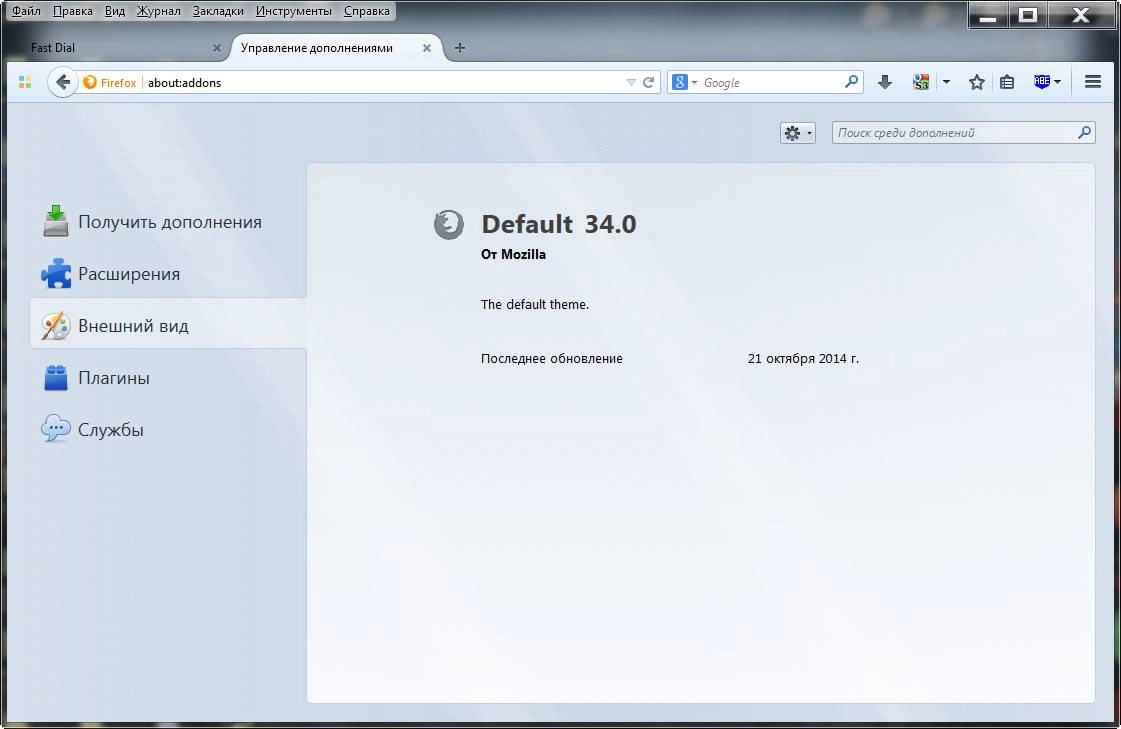Click the magnifier in Google search box
Screen dimensions: 1121x729
[x=851, y=81]
